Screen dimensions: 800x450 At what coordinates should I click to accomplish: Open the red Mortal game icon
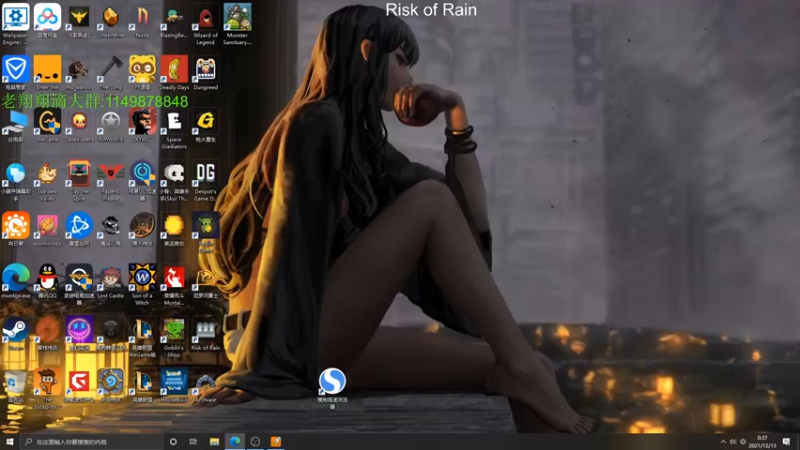coord(173,285)
